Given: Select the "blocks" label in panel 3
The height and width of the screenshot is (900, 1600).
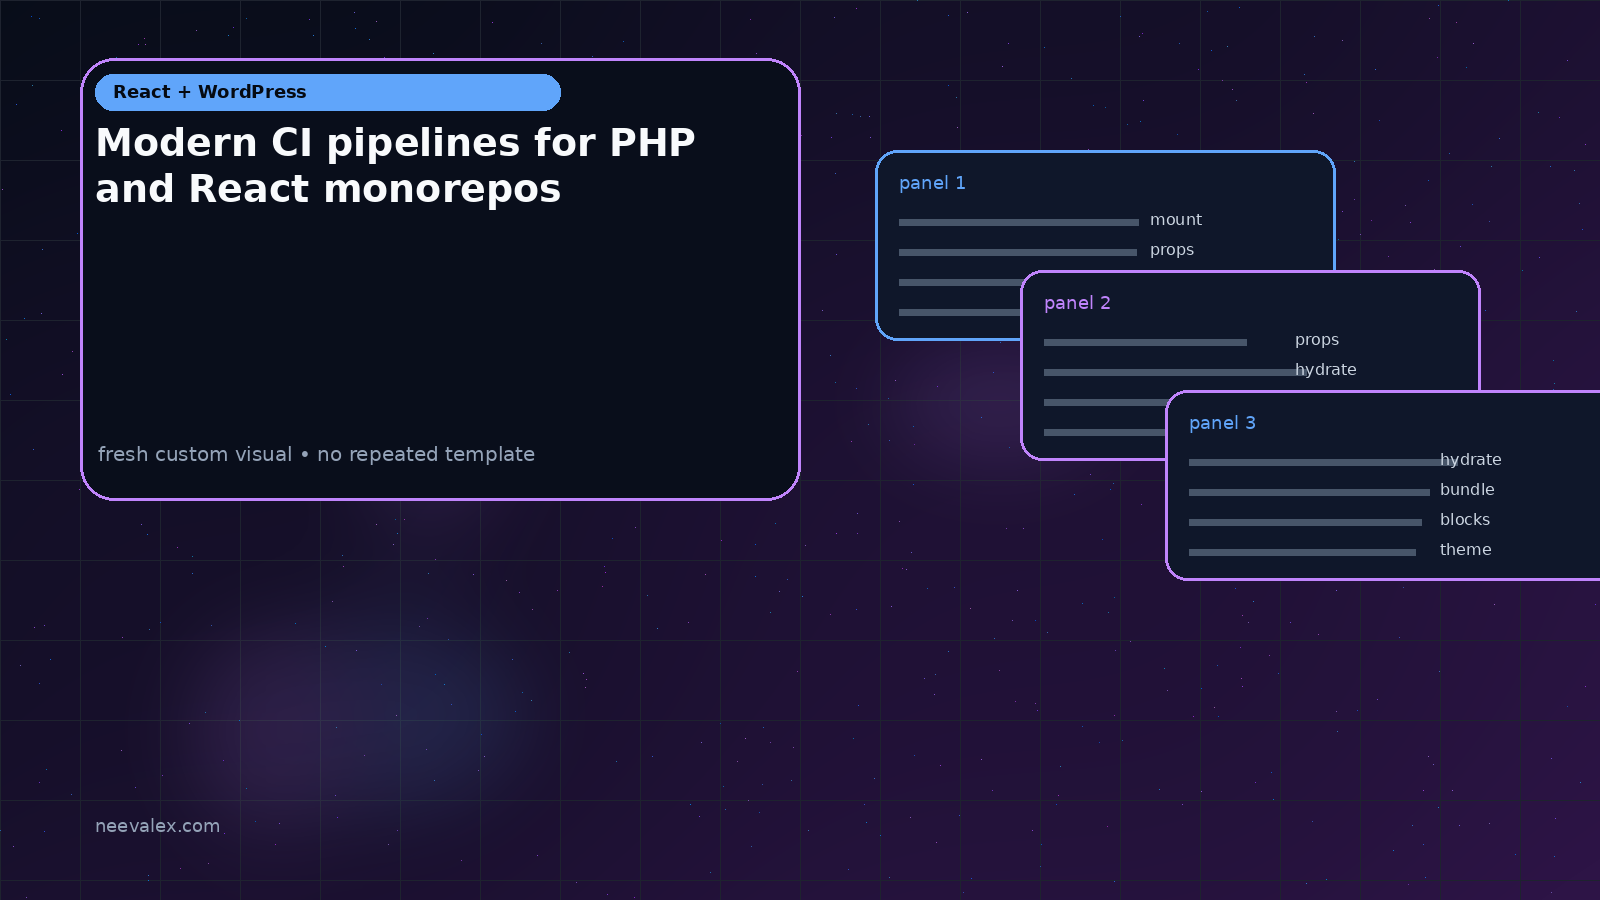Looking at the screenshot, I should coord(1465,520).
